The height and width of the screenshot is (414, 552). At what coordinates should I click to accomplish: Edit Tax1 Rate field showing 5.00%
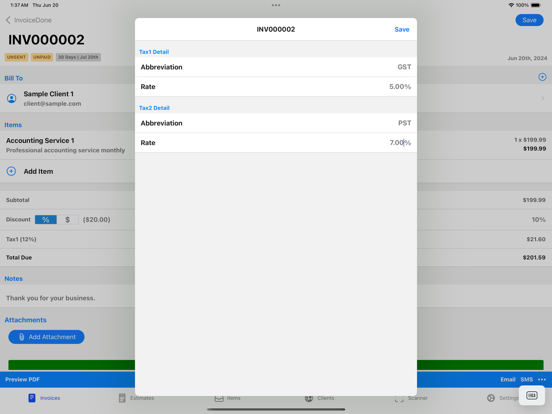coord(276,87)
